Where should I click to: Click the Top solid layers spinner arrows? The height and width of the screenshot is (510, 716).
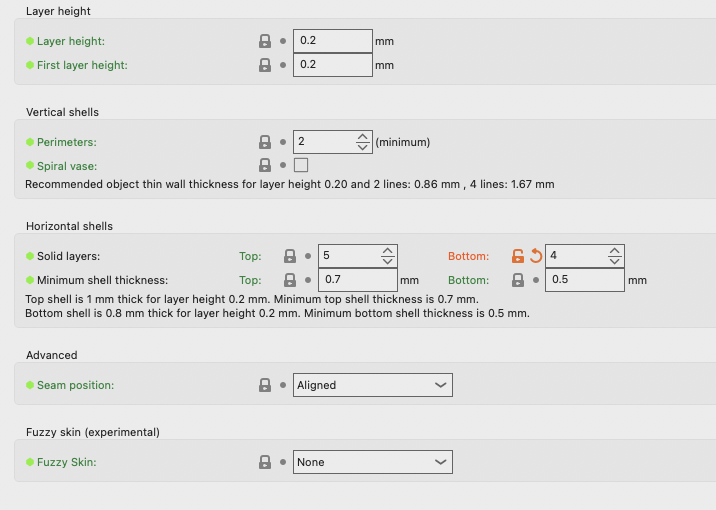coord(389,256)
